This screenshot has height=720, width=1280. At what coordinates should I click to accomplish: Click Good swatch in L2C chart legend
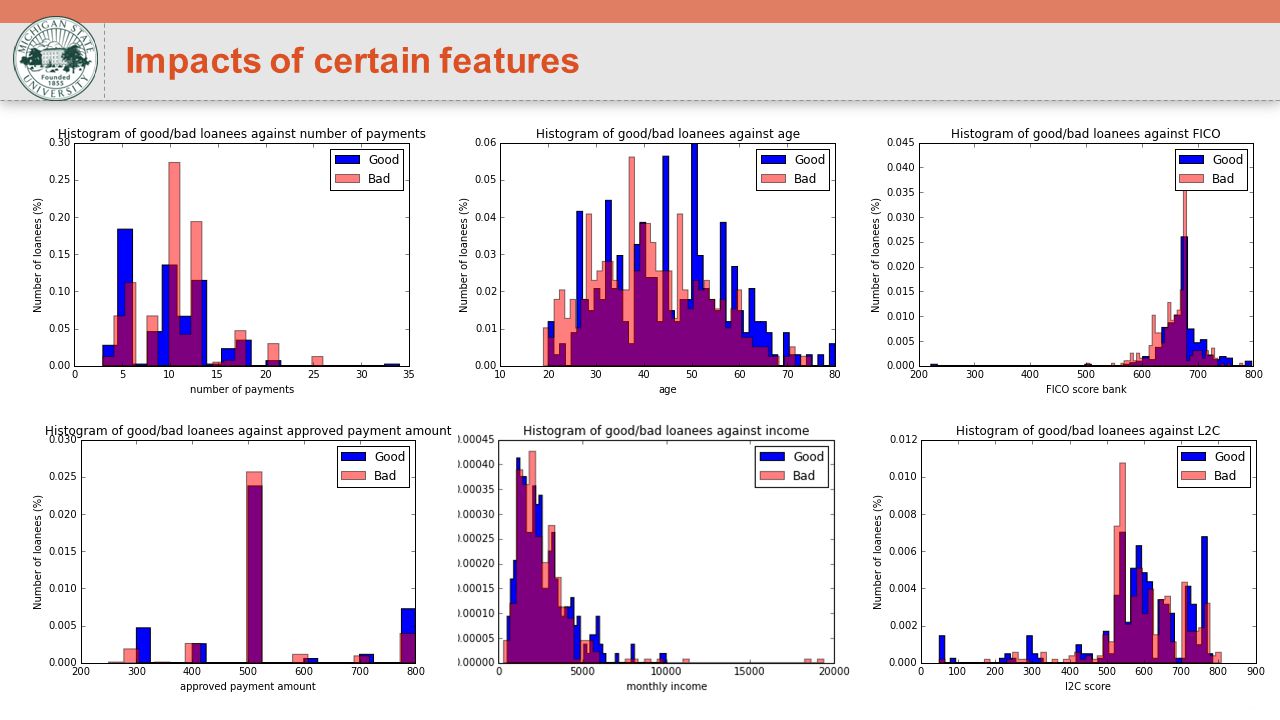(1195, 457)
